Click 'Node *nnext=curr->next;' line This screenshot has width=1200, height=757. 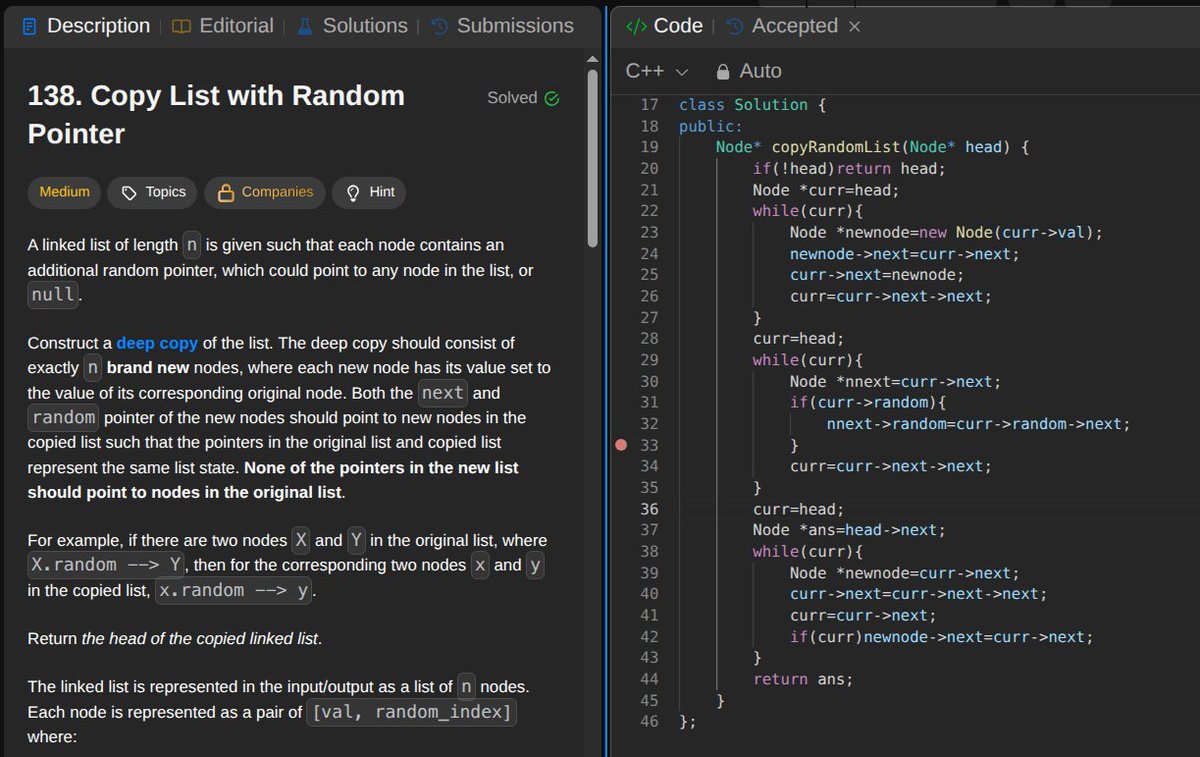[x=895, y=381]
